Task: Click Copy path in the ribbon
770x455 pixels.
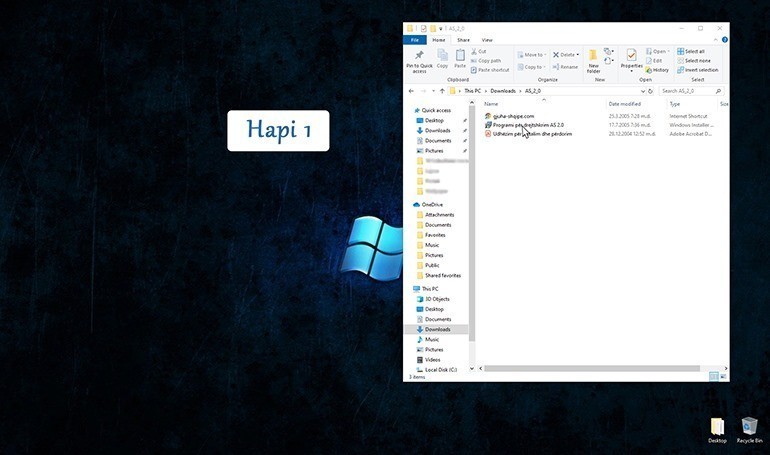Action: (x=486, y=60)
